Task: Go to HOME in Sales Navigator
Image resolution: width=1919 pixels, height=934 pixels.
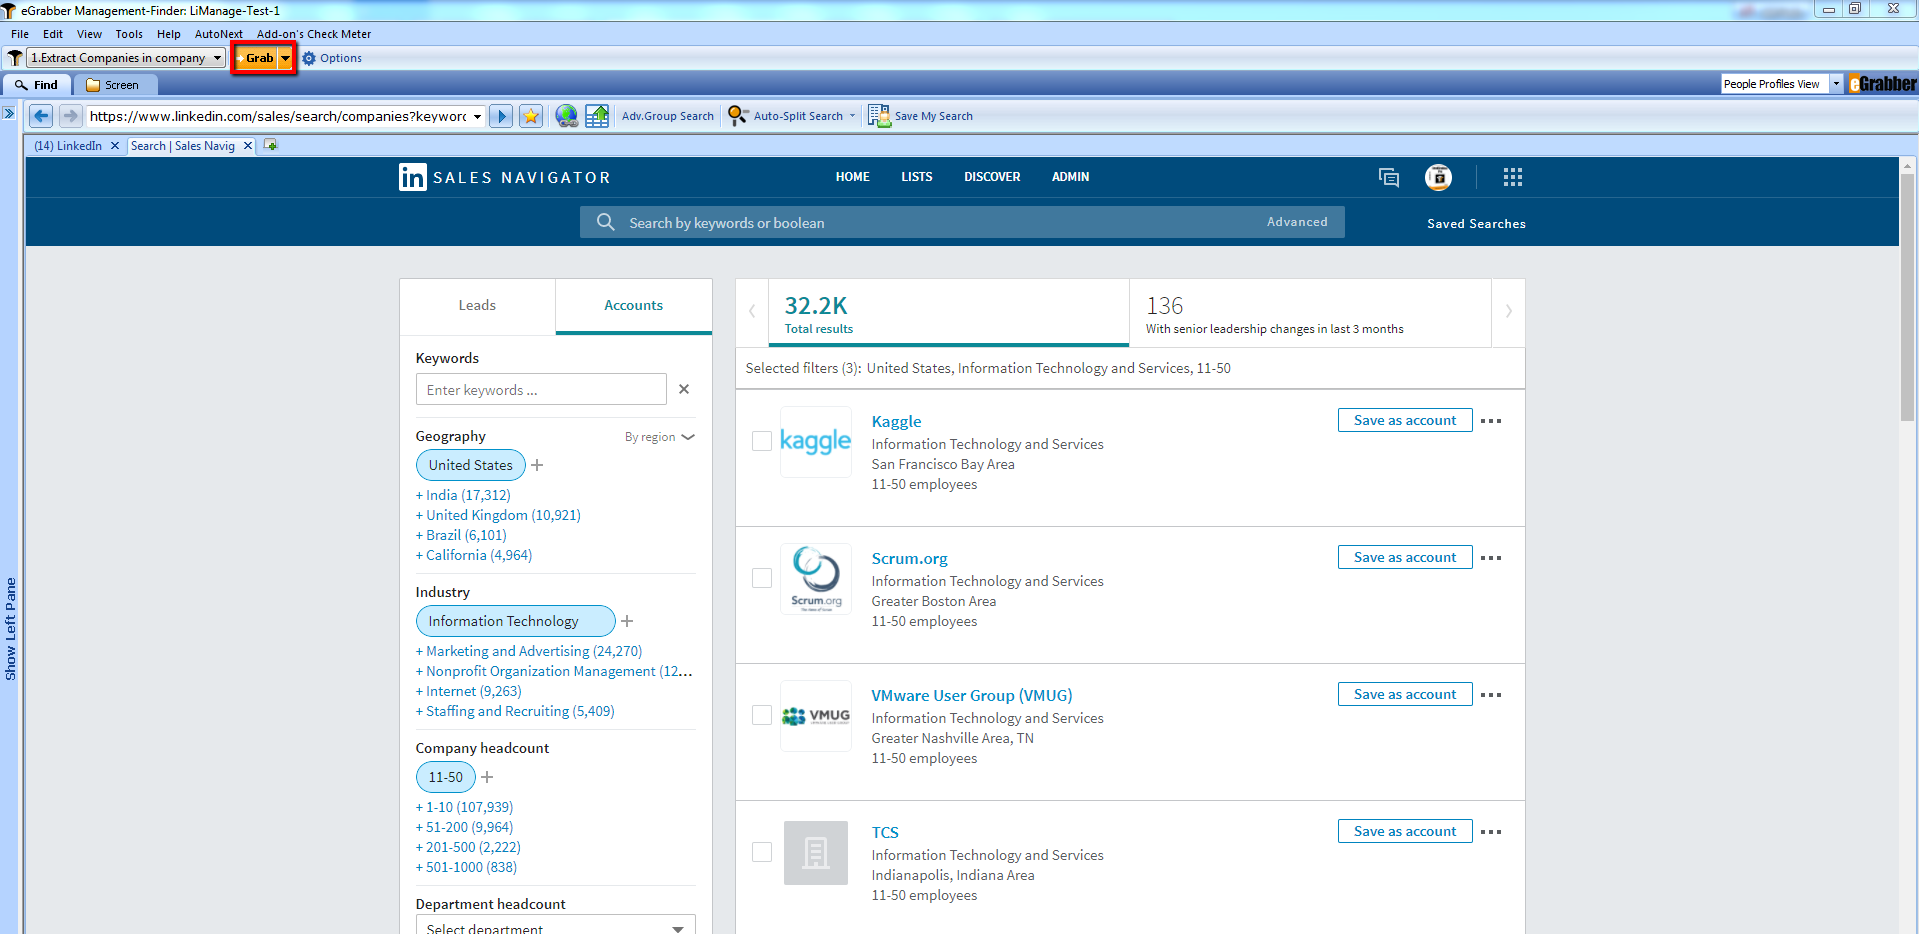Action: pos(852,177)
